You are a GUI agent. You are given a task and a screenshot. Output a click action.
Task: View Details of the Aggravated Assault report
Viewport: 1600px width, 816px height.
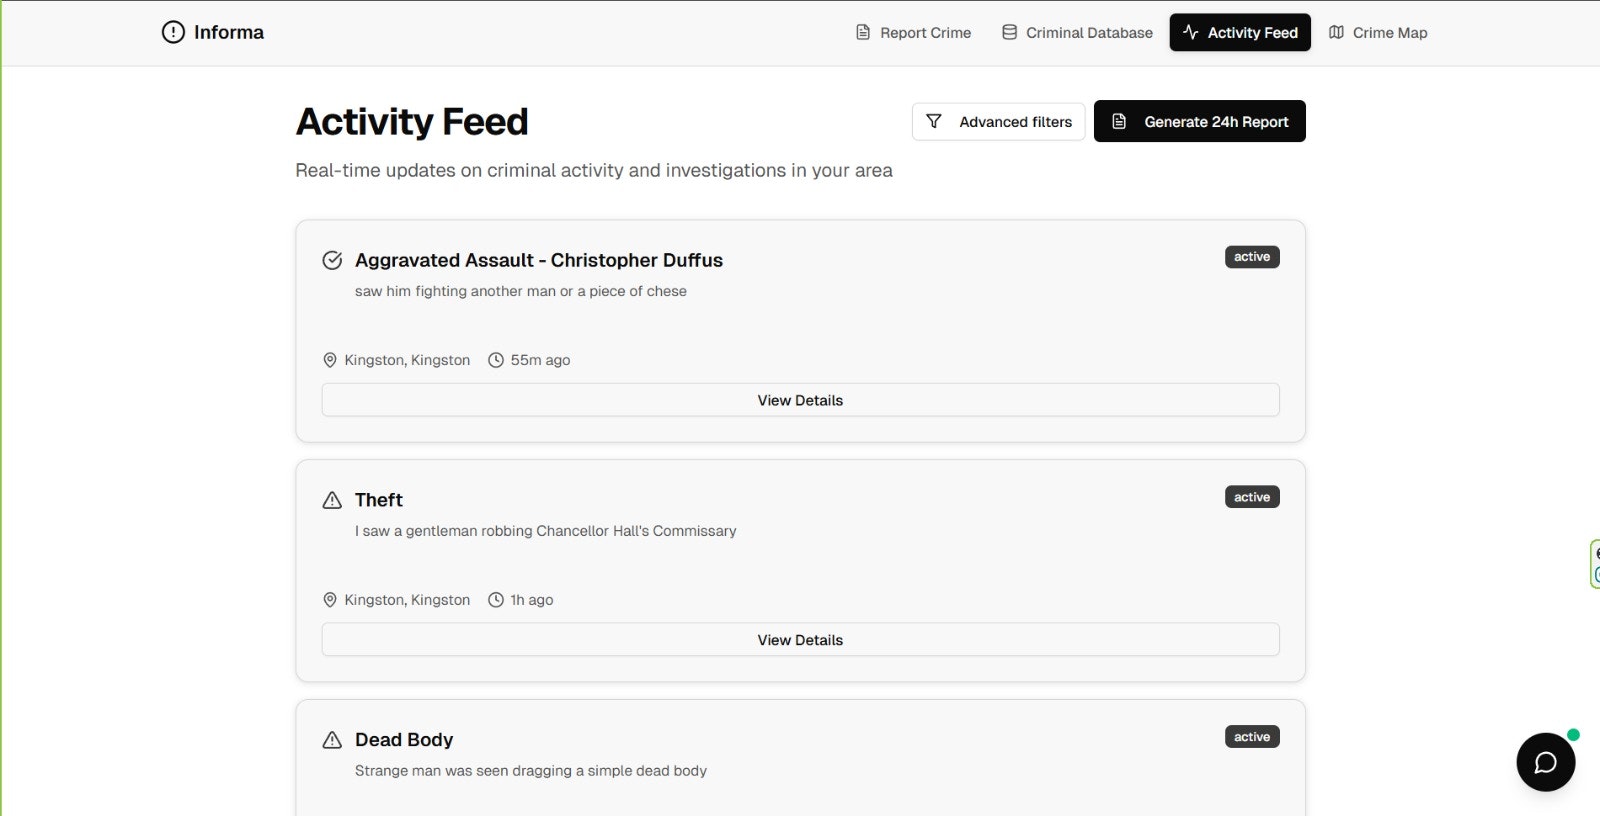point(800,400)
